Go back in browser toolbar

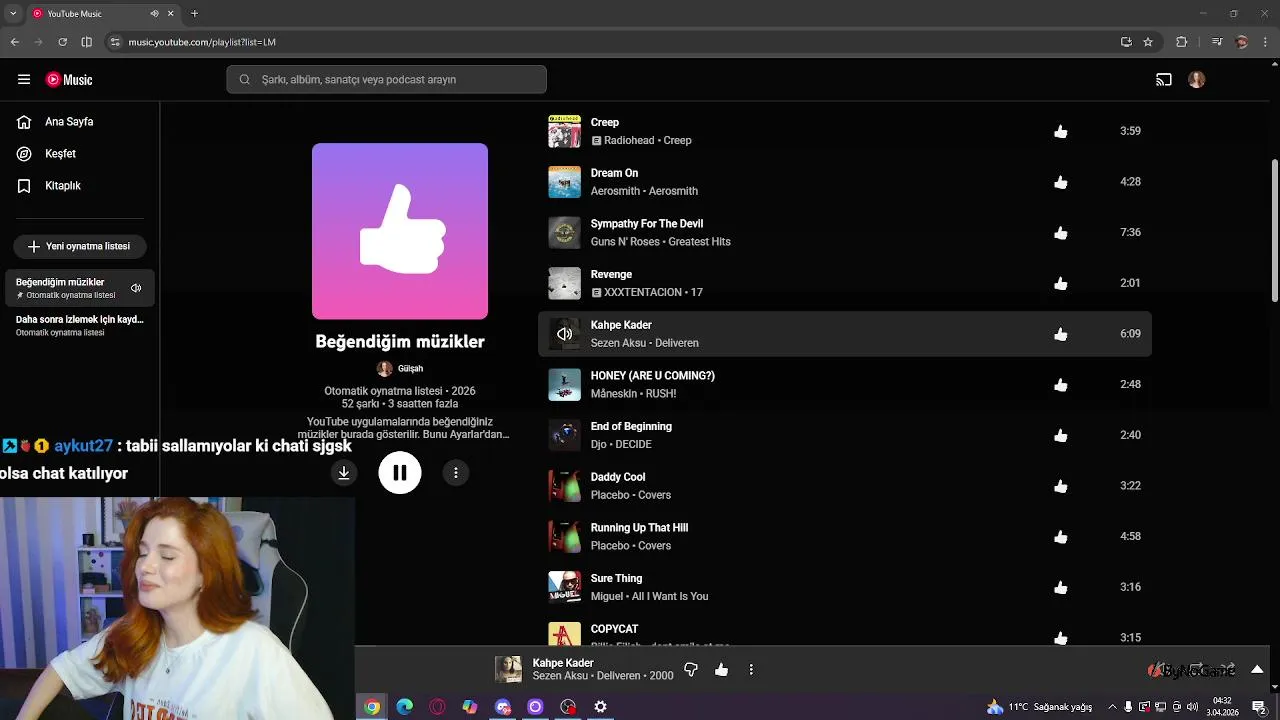pos(15,42)
